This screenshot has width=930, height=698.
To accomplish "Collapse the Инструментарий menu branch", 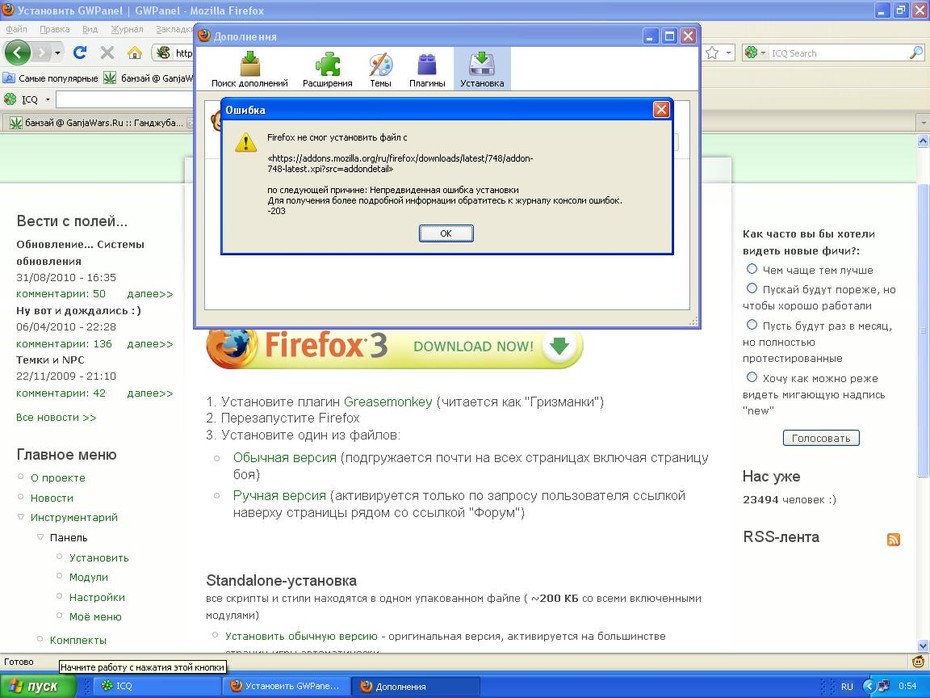I will [x=21, y=517].
